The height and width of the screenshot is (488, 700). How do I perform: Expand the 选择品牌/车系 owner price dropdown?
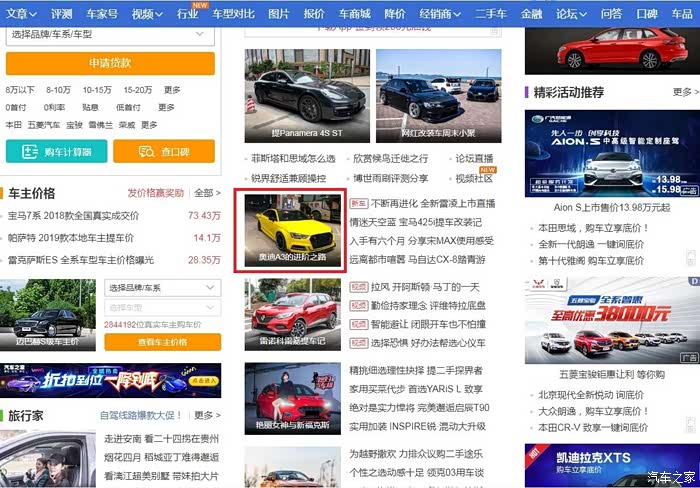160,288
